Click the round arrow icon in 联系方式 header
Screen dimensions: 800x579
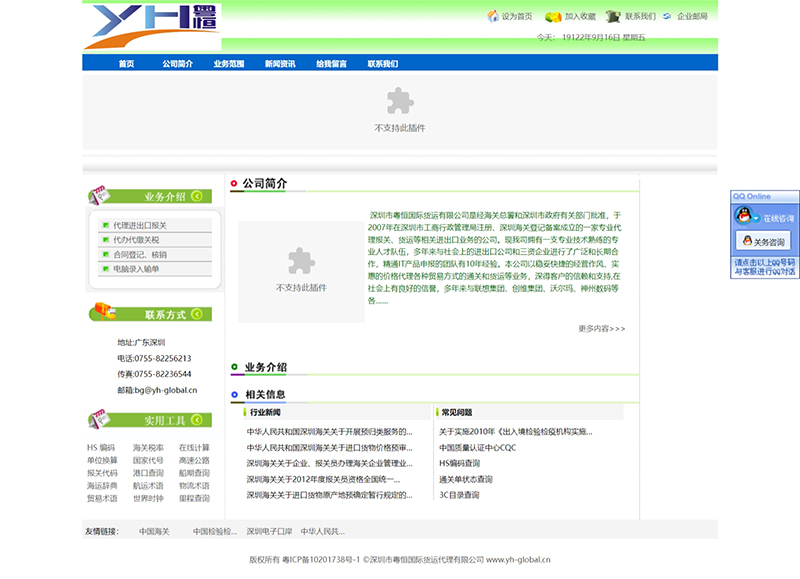click(x=196, y=314)
